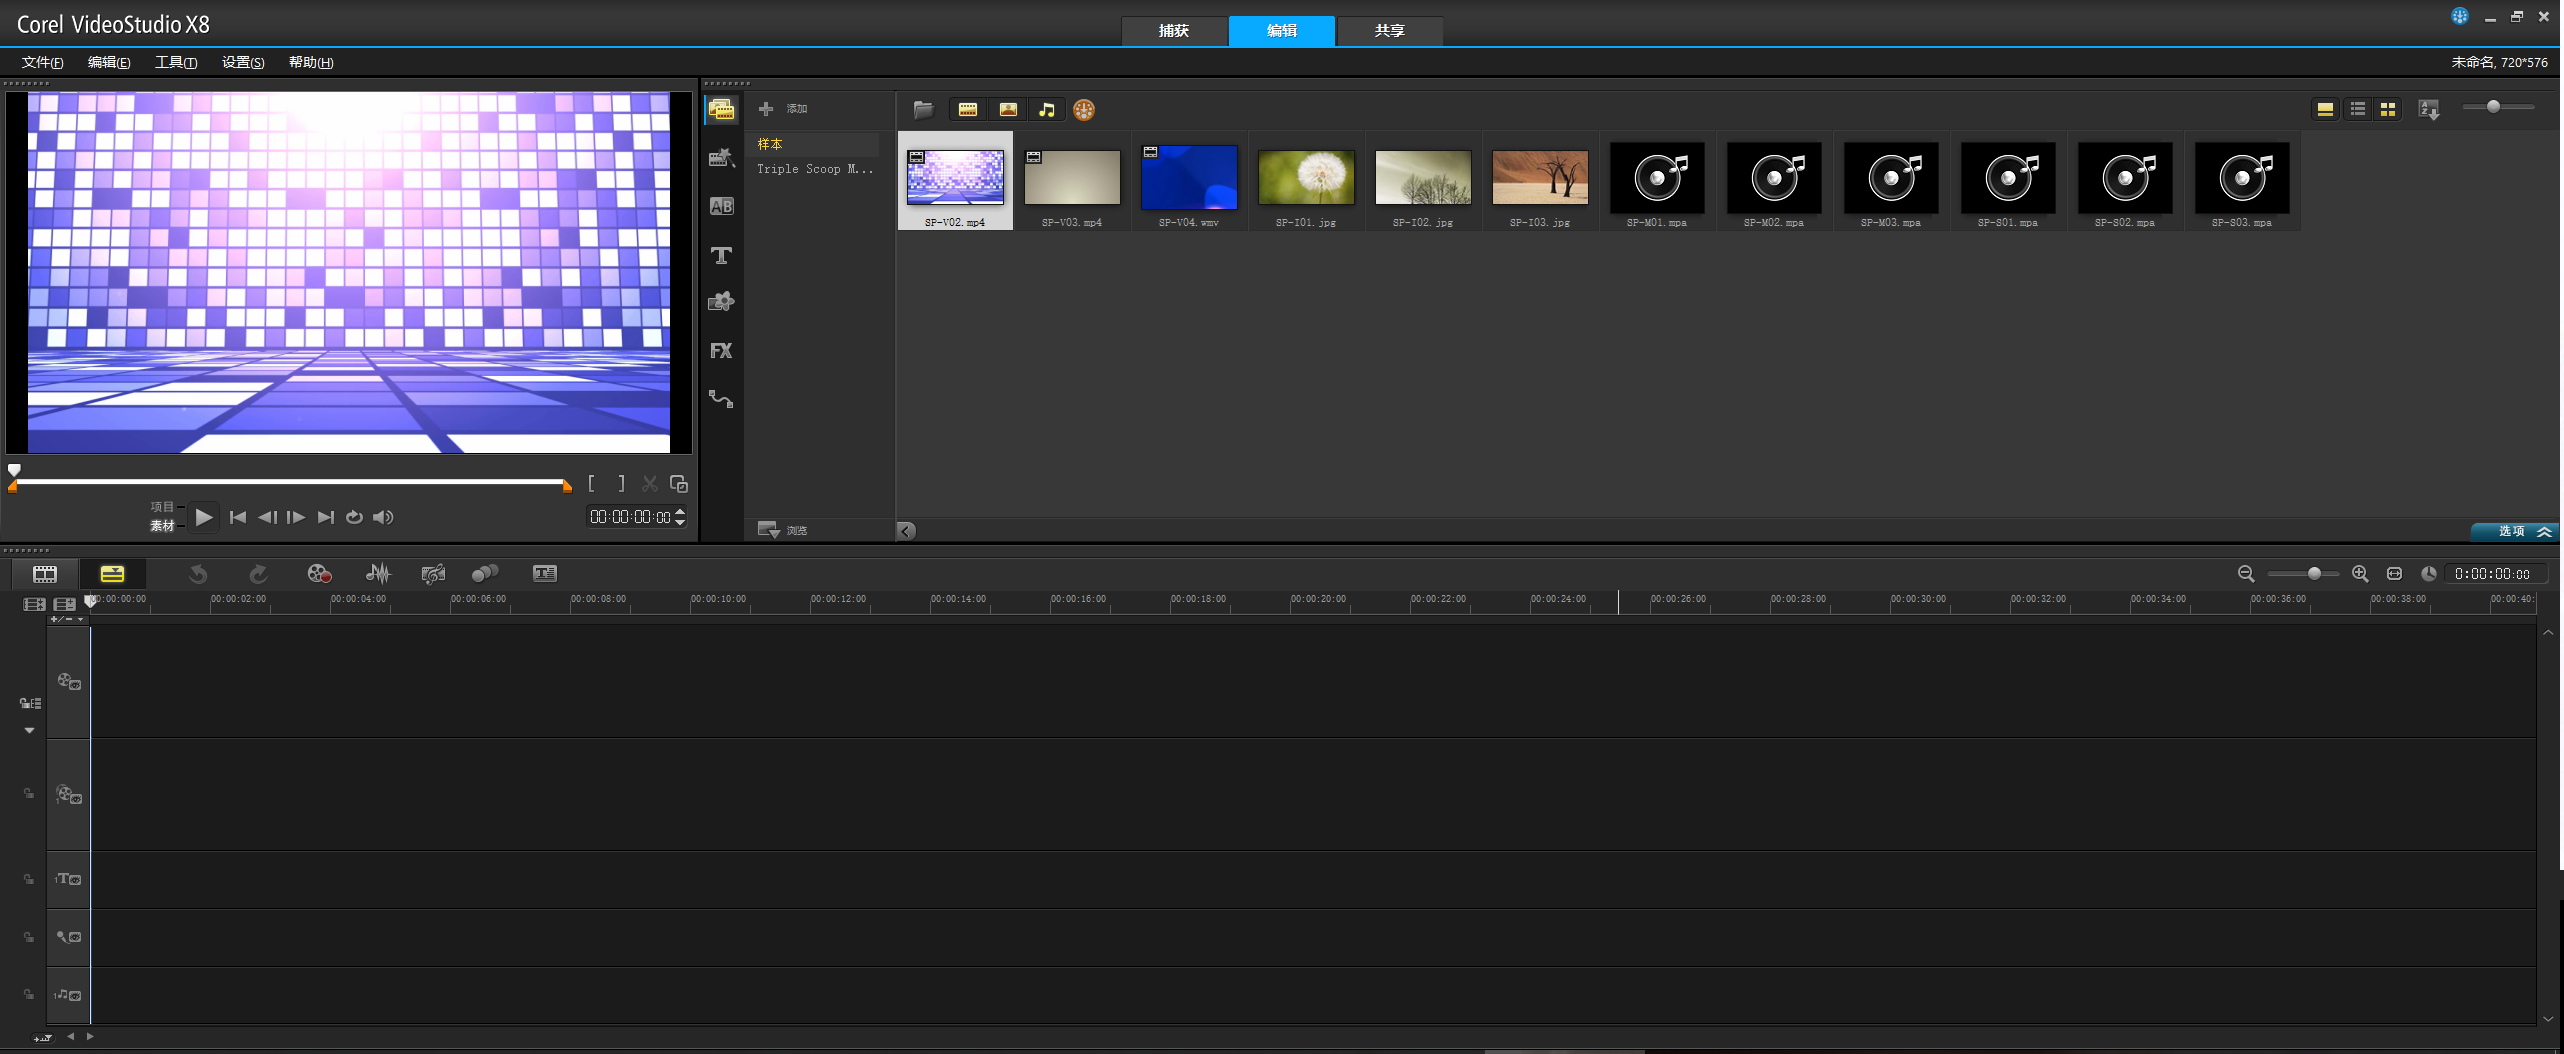Open the Instant Project panel in sidebar
This screenshot has height=1054, width=2564.
pyautogui.click(x=721, y=158)
